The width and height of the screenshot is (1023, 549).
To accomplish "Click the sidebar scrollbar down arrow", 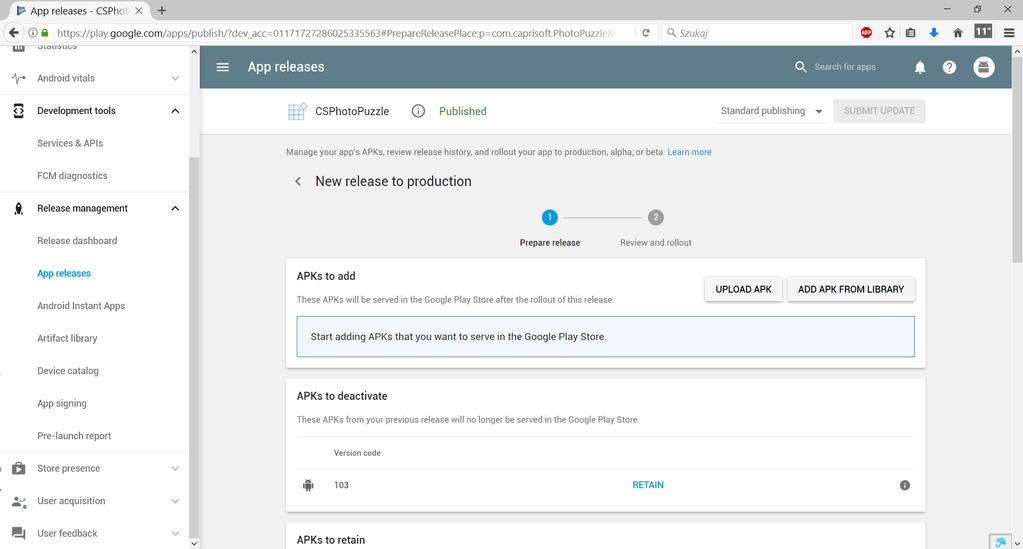I will (x=194, y=543).
